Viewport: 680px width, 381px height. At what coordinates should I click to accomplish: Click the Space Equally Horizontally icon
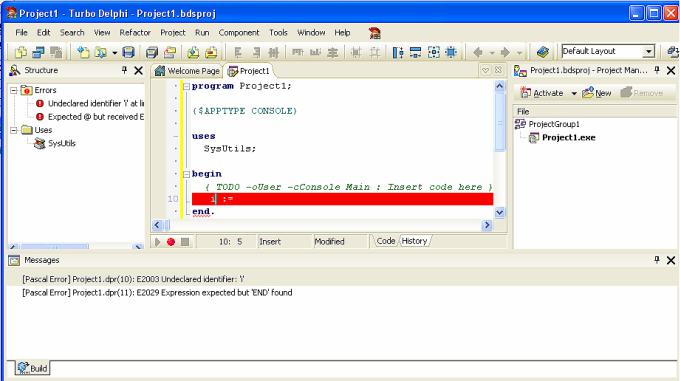pos(274,52)
